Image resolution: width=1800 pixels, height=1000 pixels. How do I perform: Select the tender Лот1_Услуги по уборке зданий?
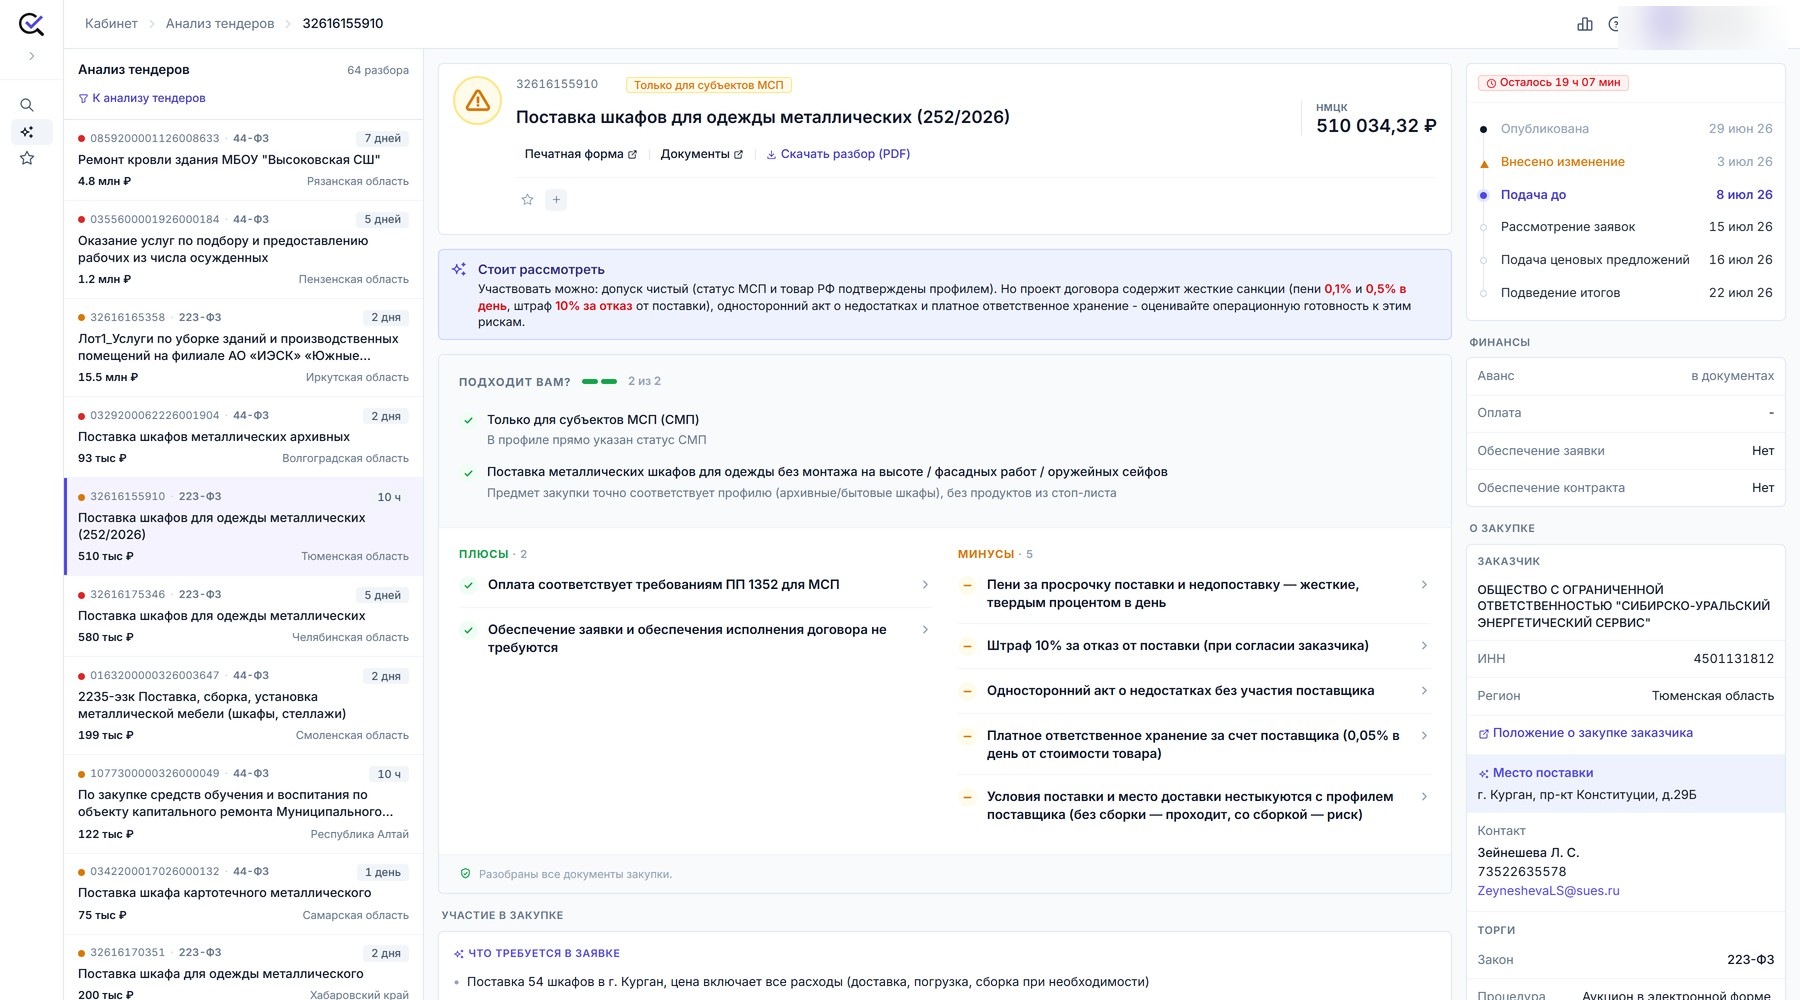pyautogui.click(x=243, y=347)
